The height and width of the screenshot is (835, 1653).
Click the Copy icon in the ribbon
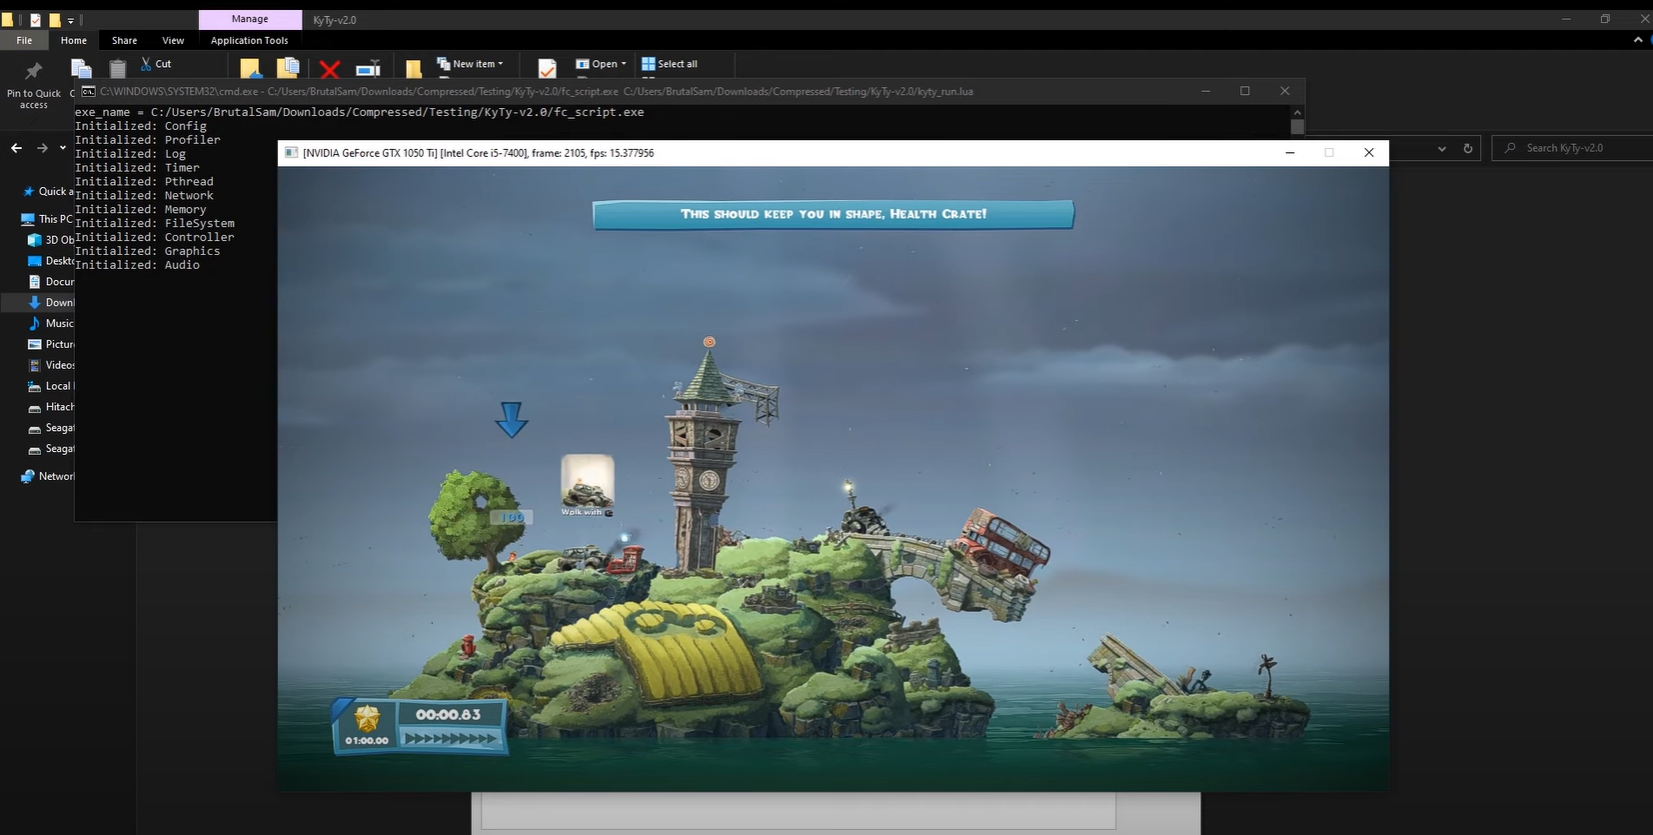tap(81, 68)
